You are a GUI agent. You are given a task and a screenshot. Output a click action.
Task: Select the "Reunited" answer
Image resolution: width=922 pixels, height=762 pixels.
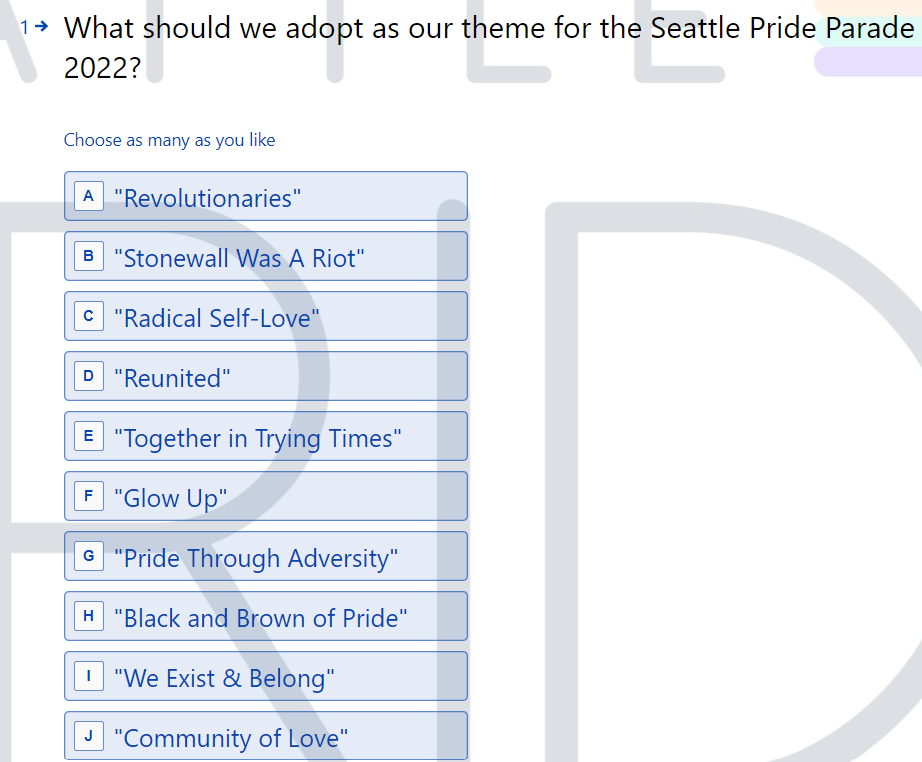tap(266, 376)
